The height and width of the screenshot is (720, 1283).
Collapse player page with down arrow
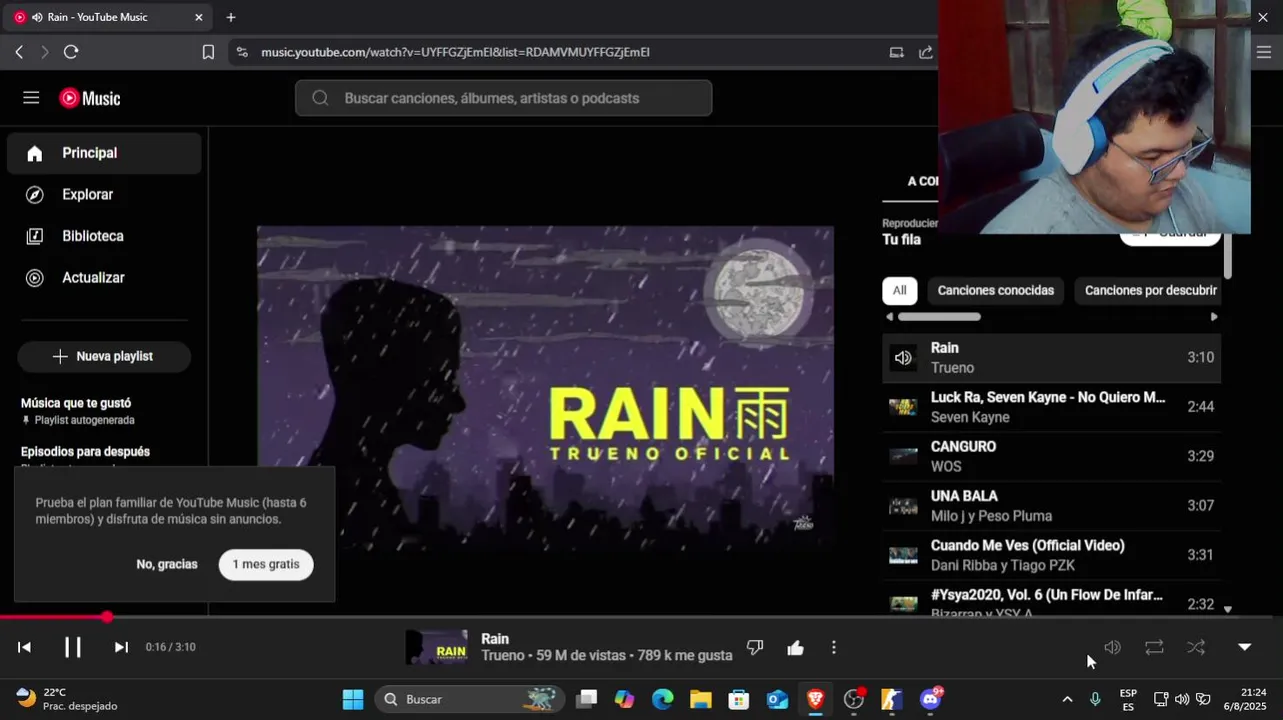click(1244, 647)
